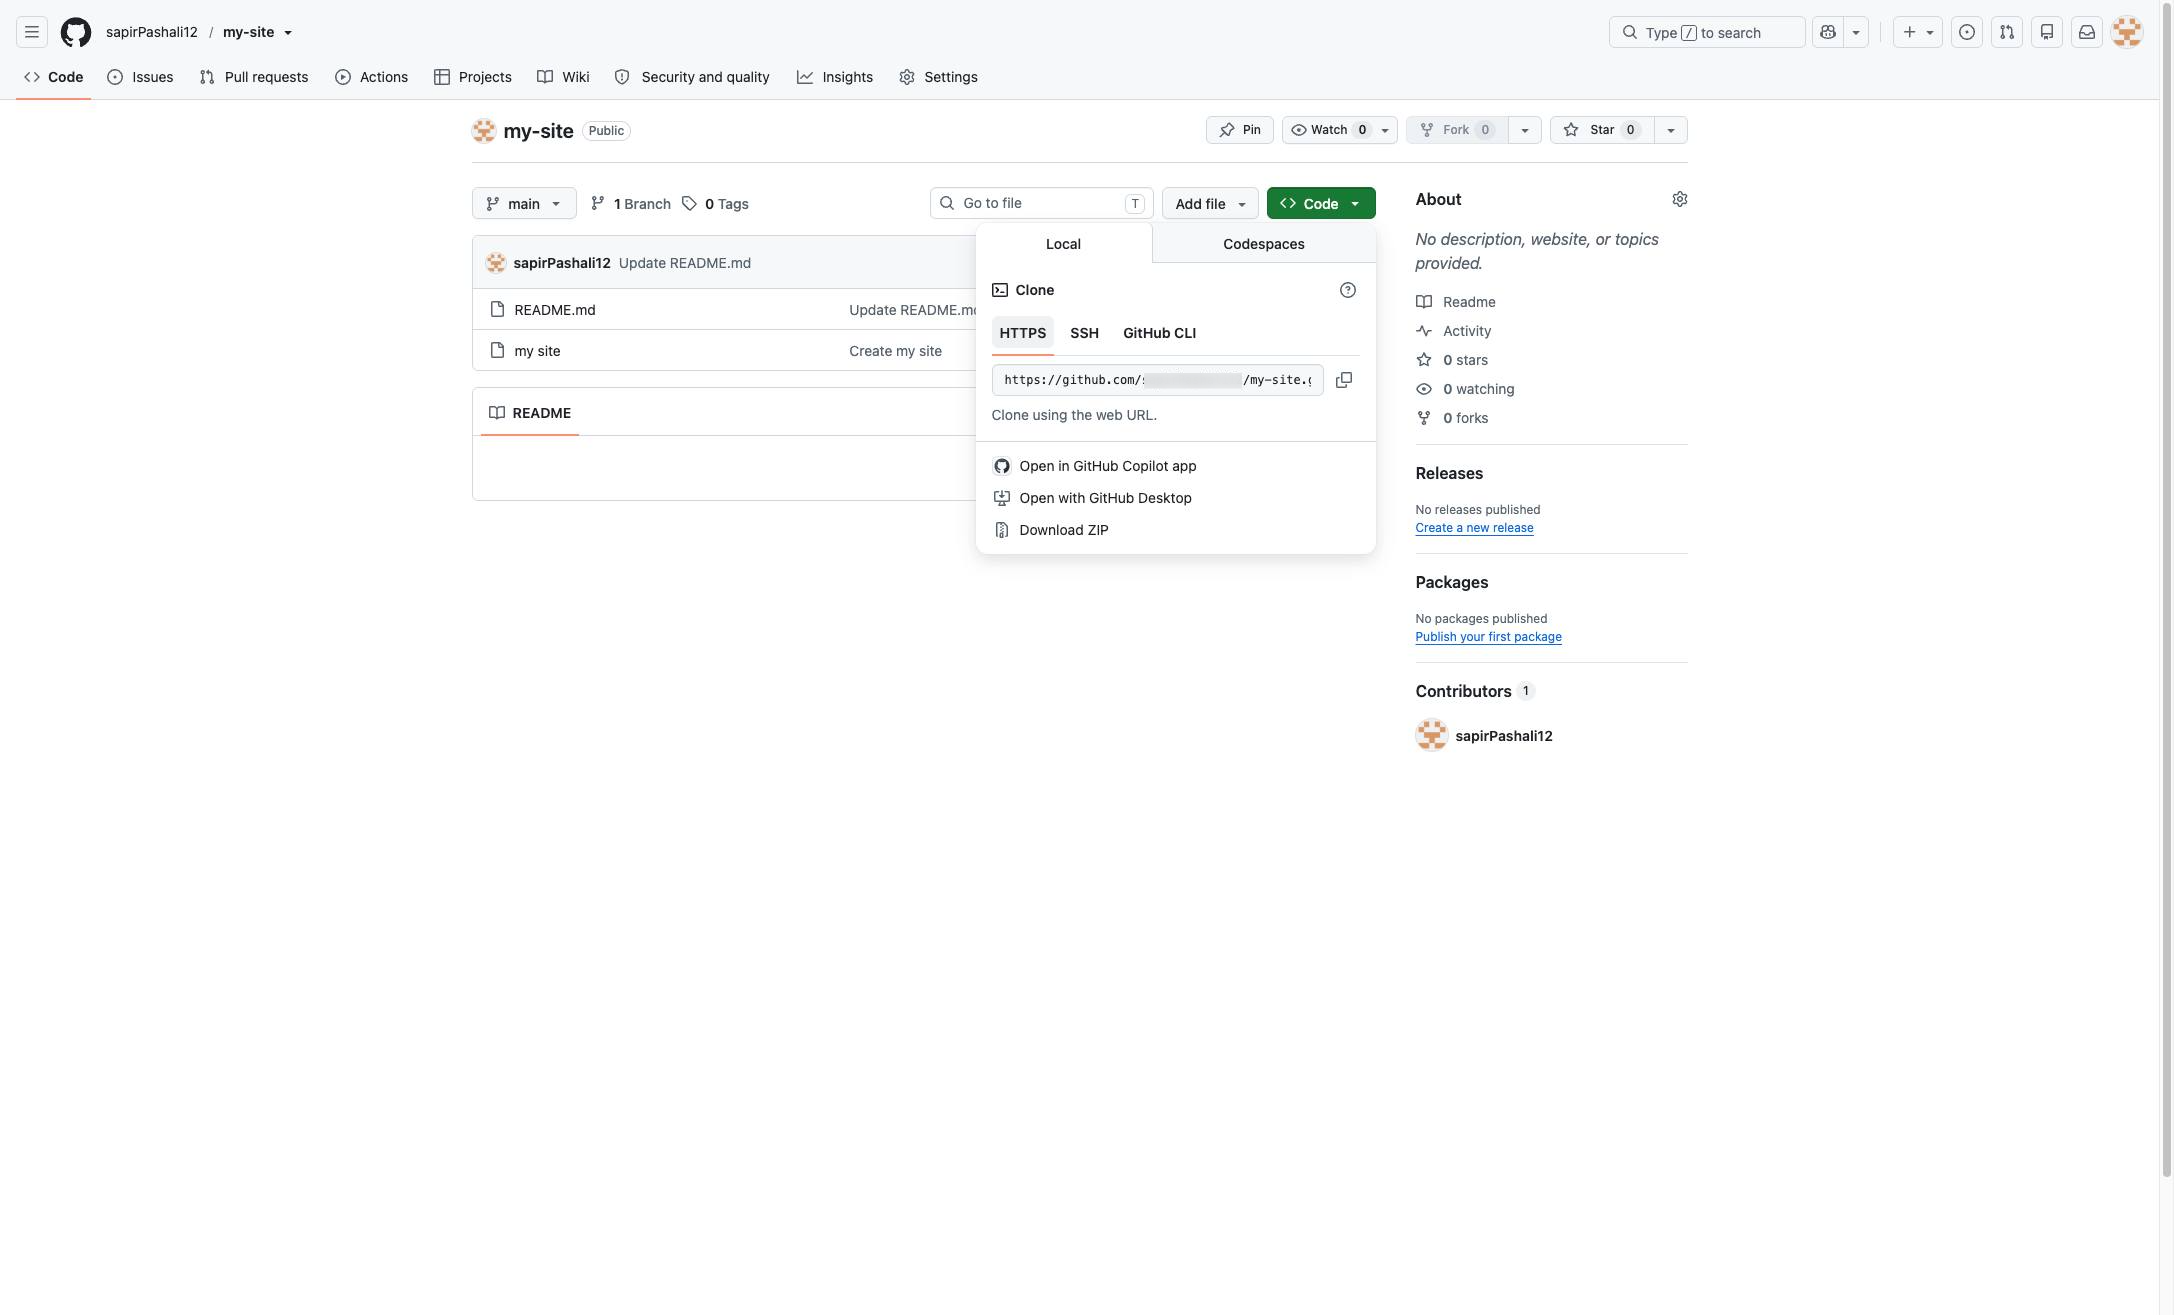The height and width of the screenshot is (1315, 2174).
Task: Open Update README.md latest commit message
Action: pos(685,263)
